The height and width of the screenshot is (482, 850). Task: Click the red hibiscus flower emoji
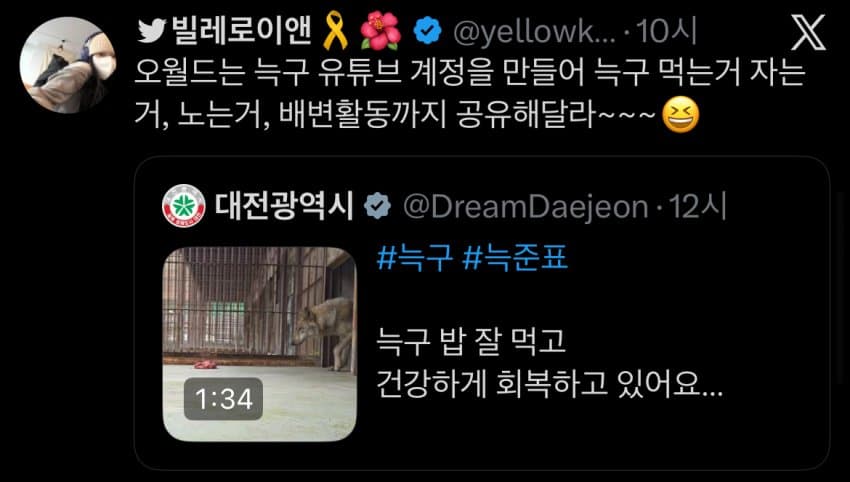[381, 31]
